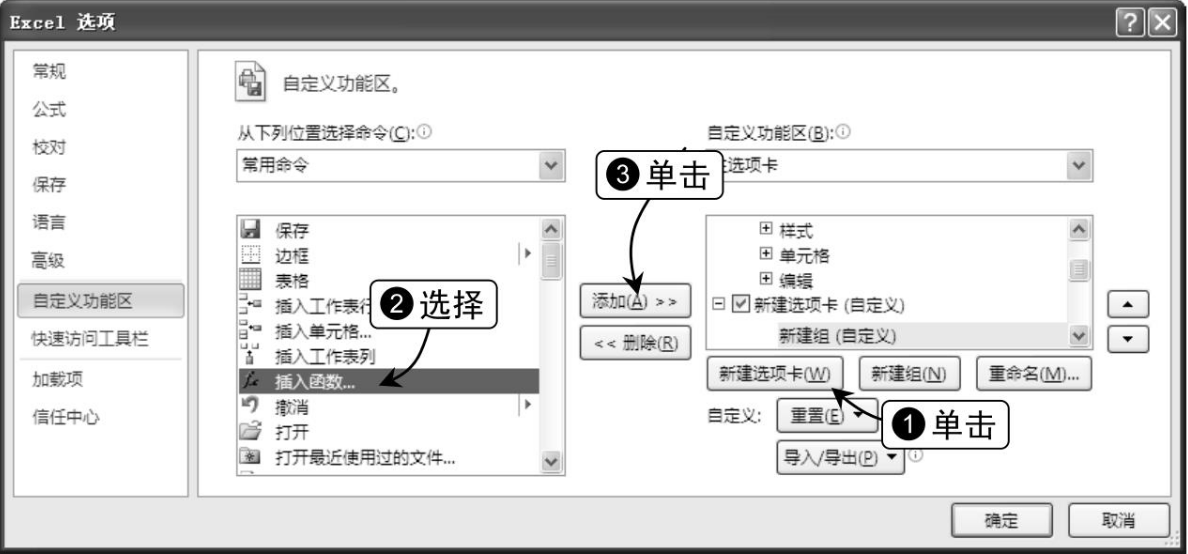Image resolution: width=1188 pixels, height=554 pixels.
Task: Switch to the 保存 category
Action: pyautogui.click(x=49, y=185)
